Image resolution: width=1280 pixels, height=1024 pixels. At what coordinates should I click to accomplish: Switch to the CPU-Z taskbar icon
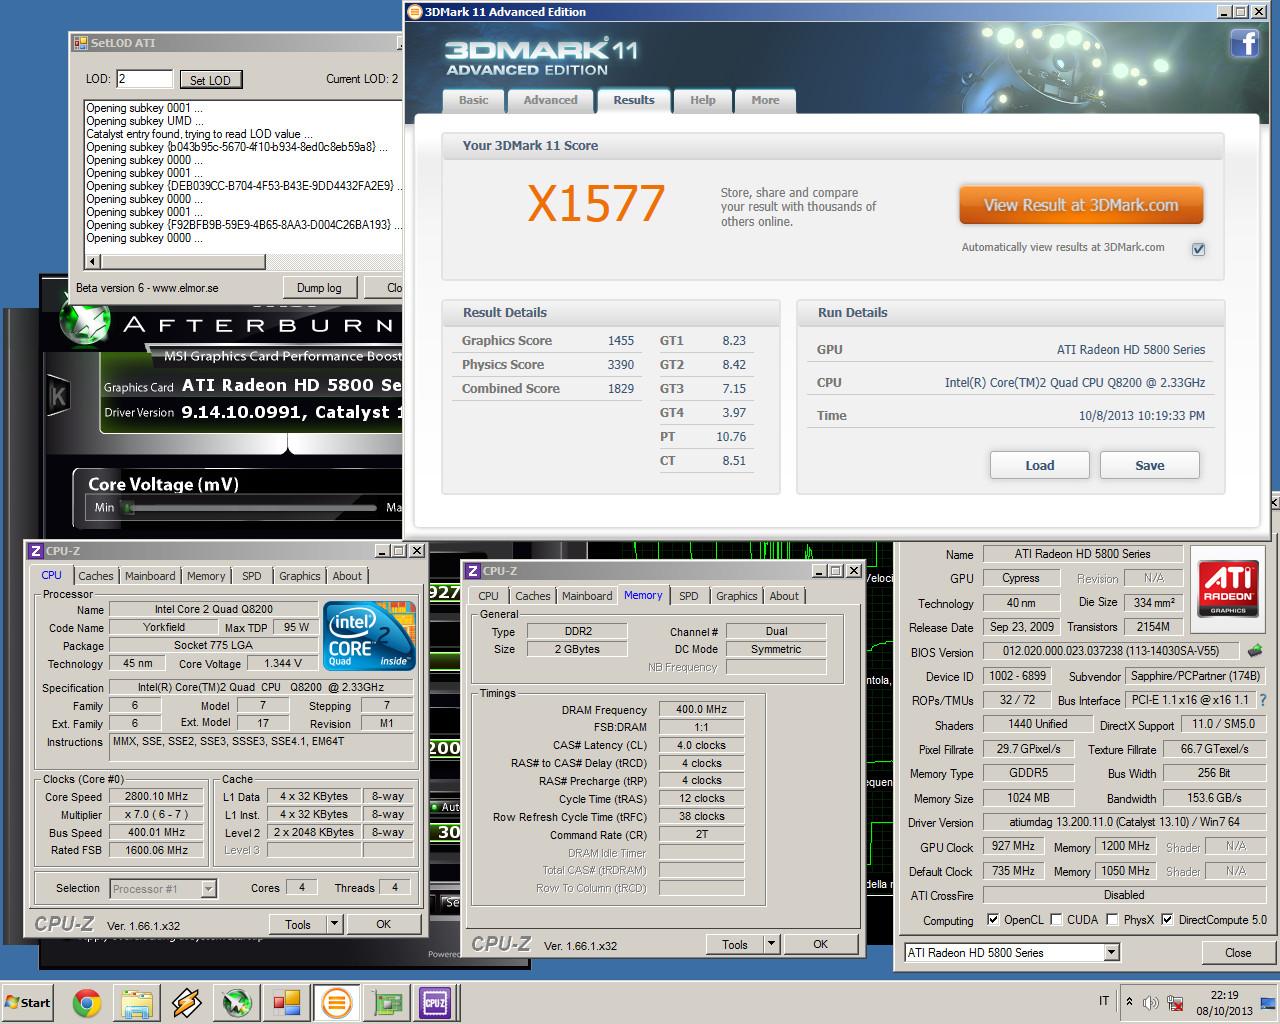(435, 1002)
